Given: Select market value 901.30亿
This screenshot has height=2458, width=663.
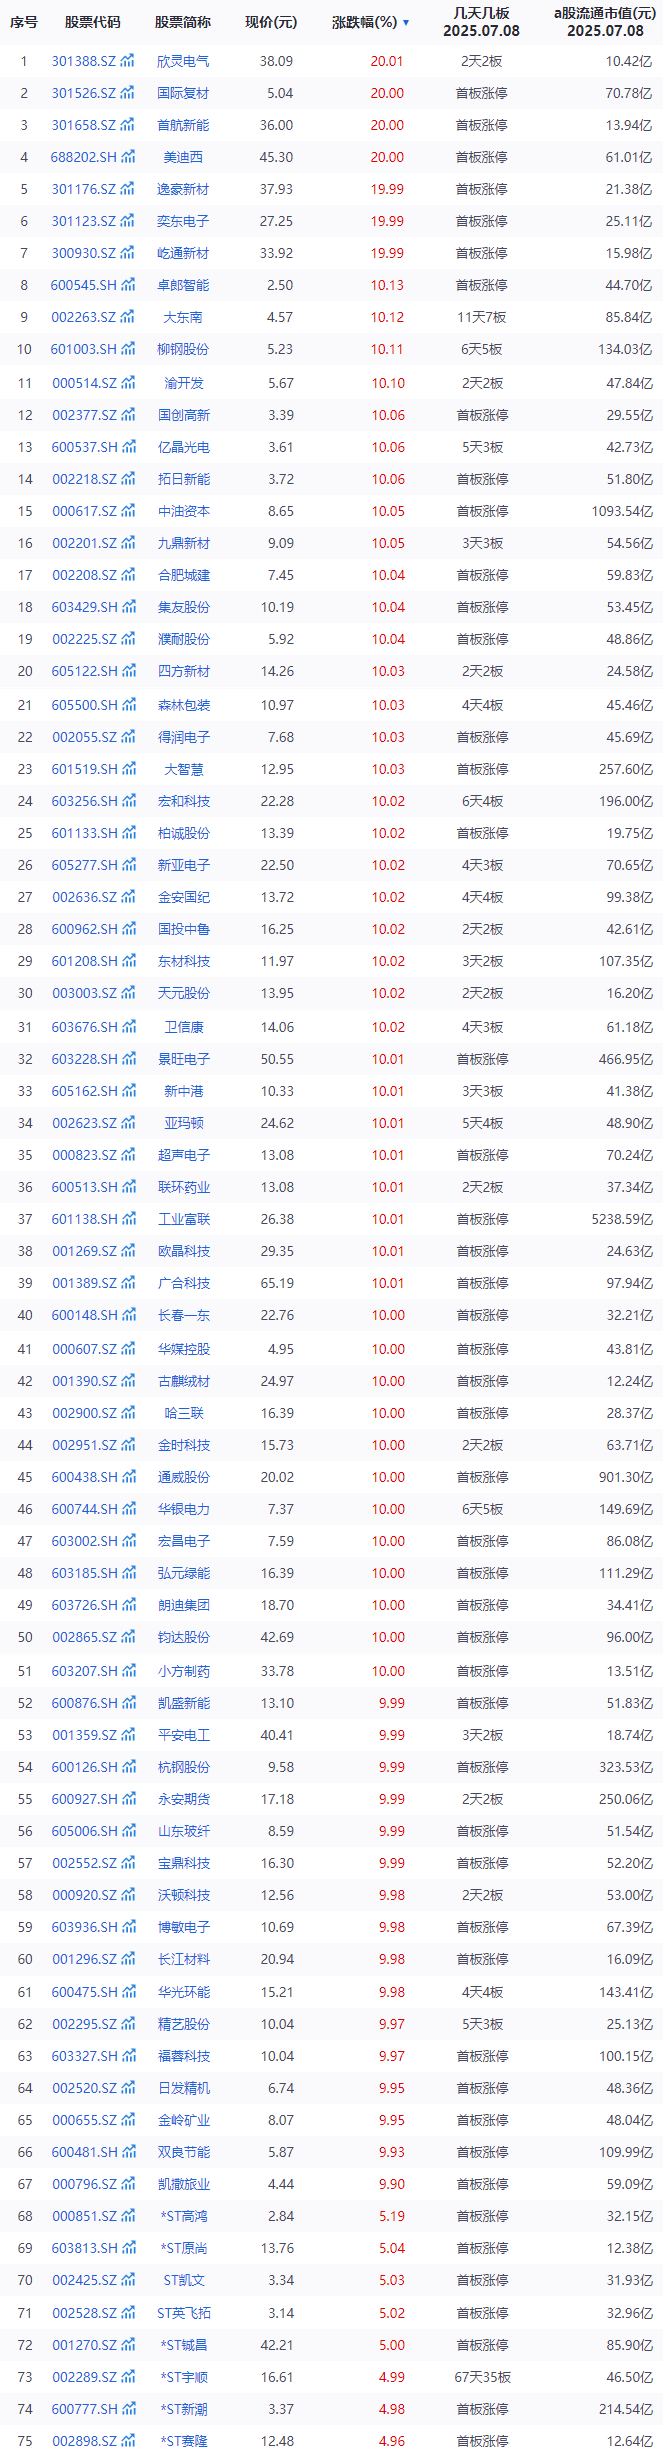Looking at the screenshot, I should pyautogui.click(x=625, y=1477).
